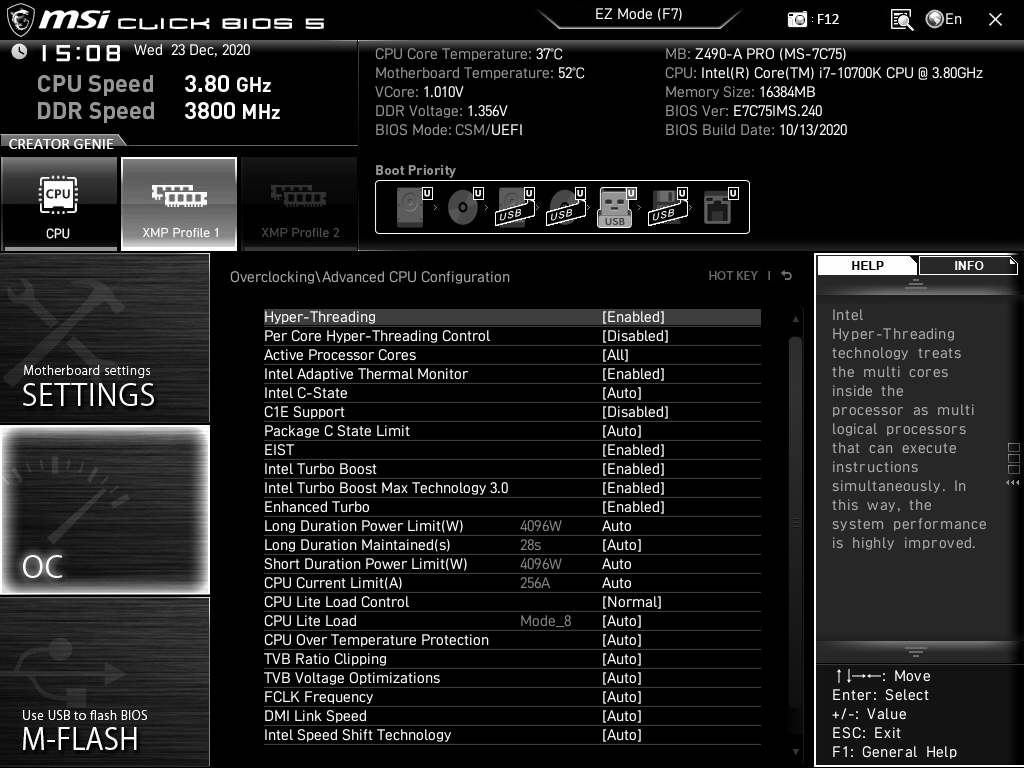Select the USB hard disk boot icon
Screen dimensions: 1024x768
click(x=515, y=206)
